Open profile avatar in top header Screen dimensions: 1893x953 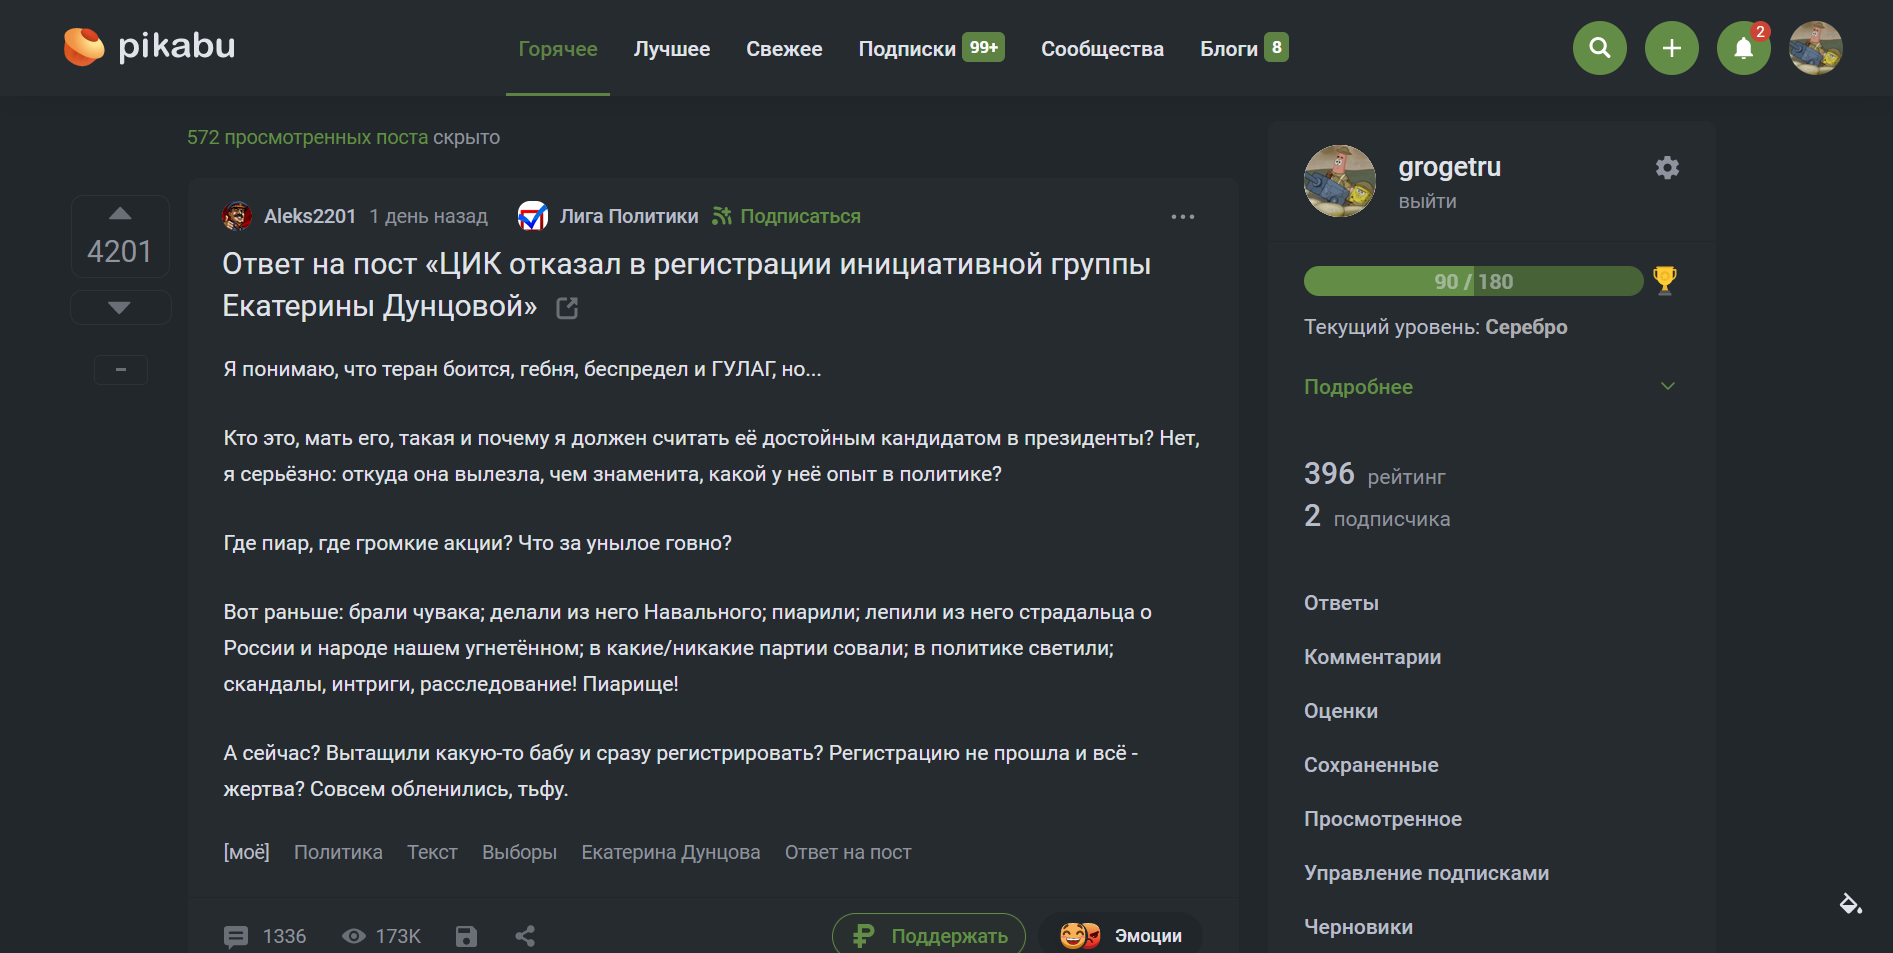(1816, 48)
